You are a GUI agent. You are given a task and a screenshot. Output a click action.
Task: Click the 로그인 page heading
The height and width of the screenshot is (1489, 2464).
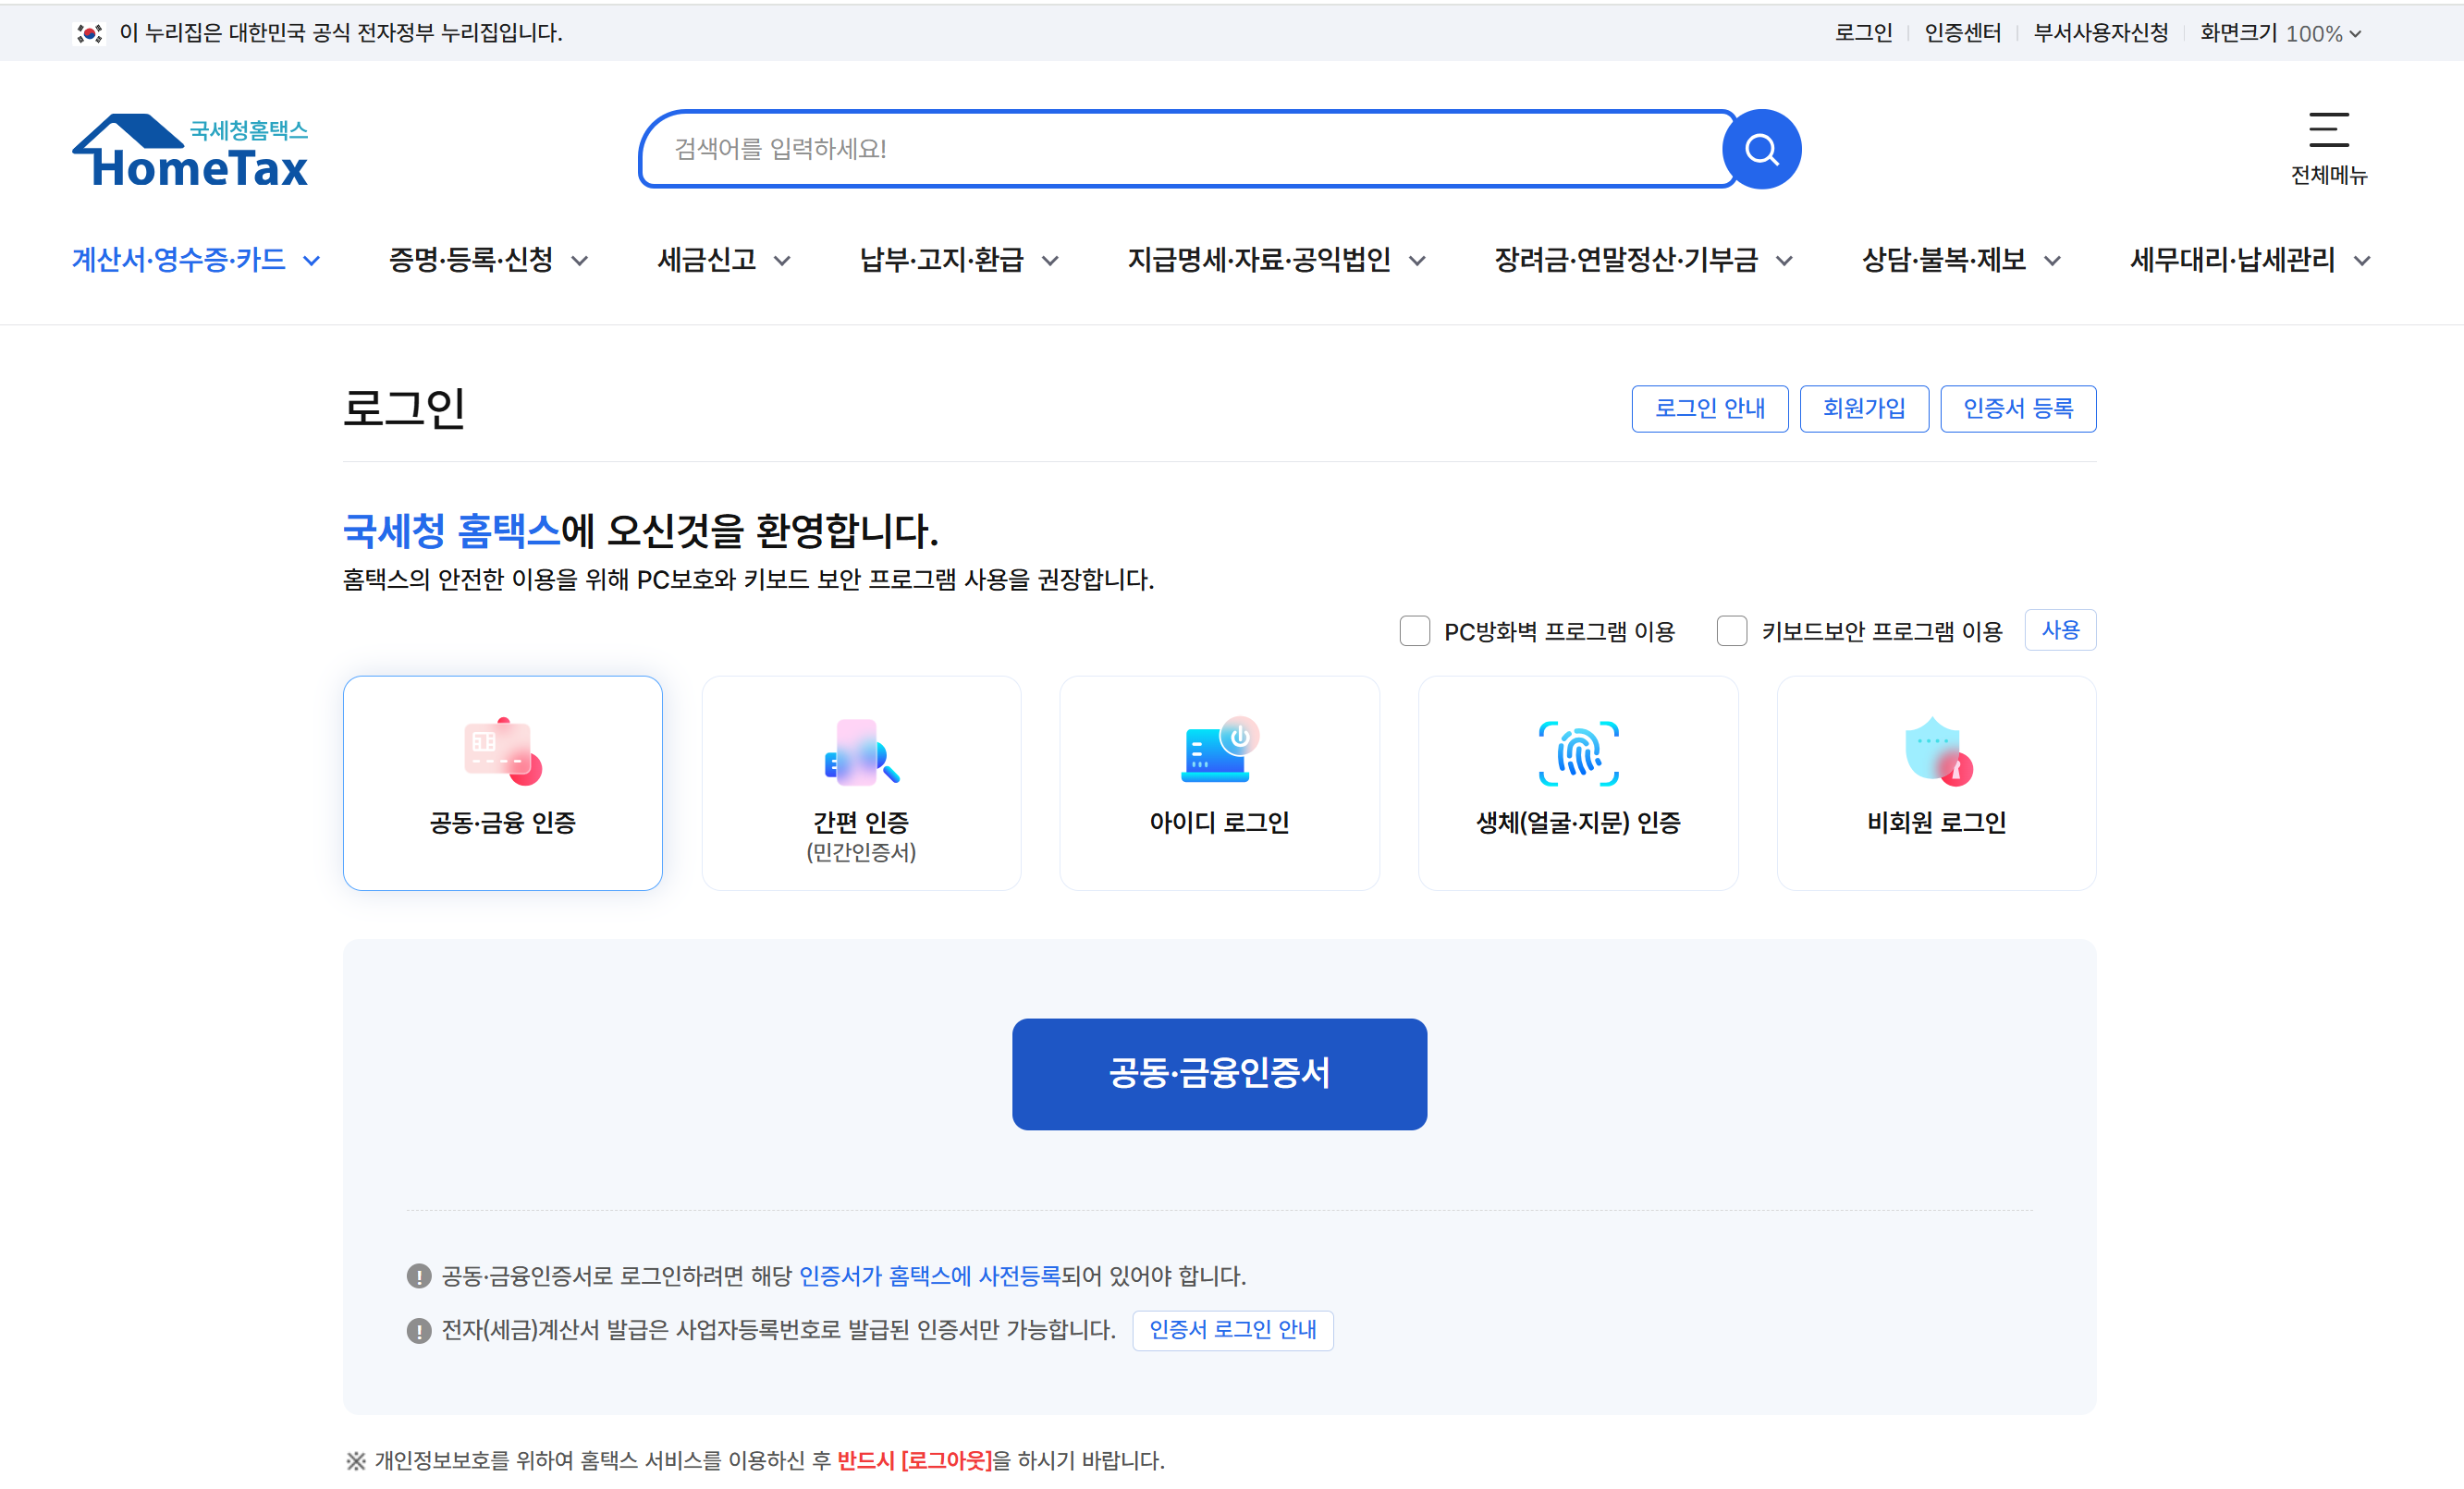404,408
